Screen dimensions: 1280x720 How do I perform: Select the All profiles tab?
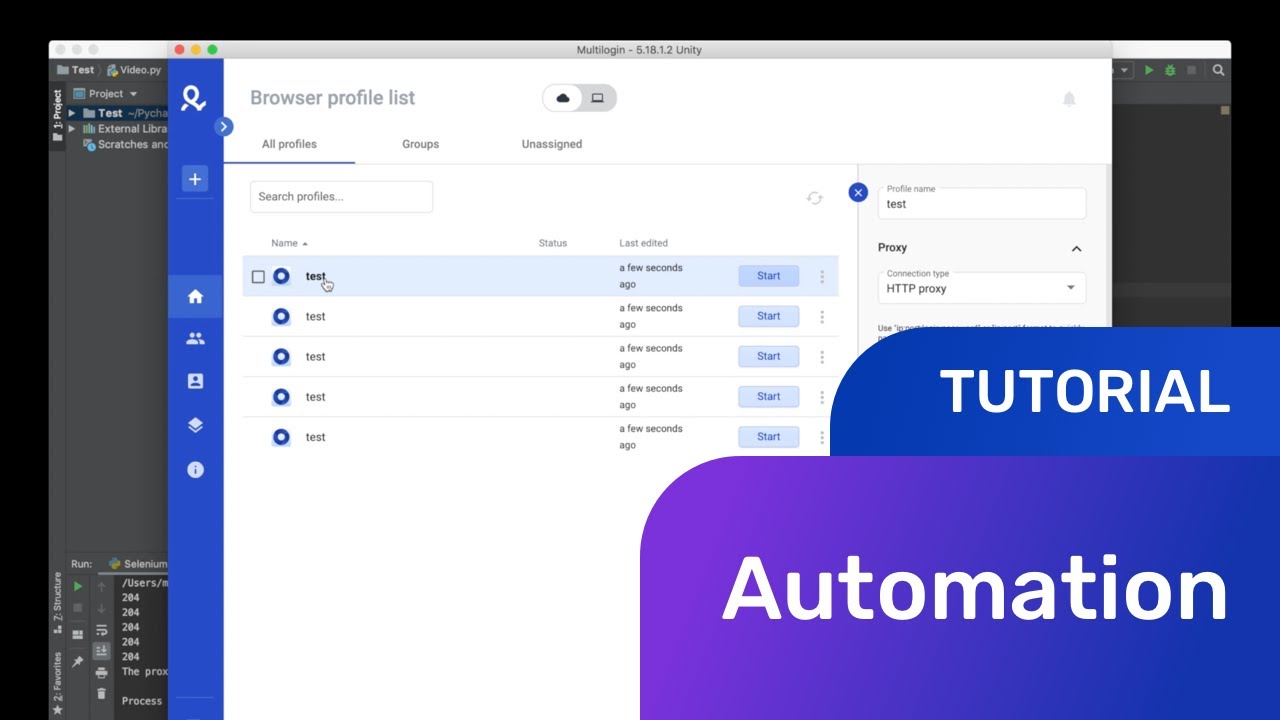[289, 144]
